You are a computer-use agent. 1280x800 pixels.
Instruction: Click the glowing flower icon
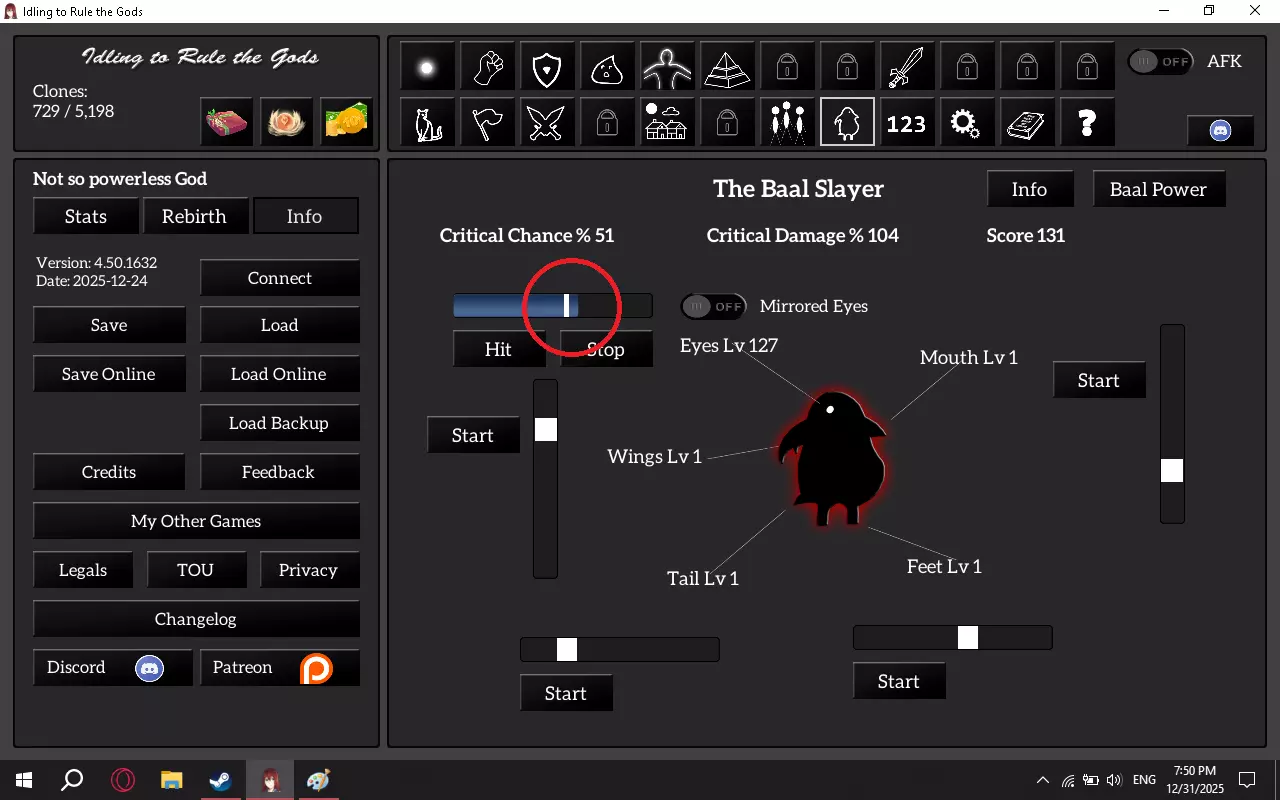coord(286,123)
